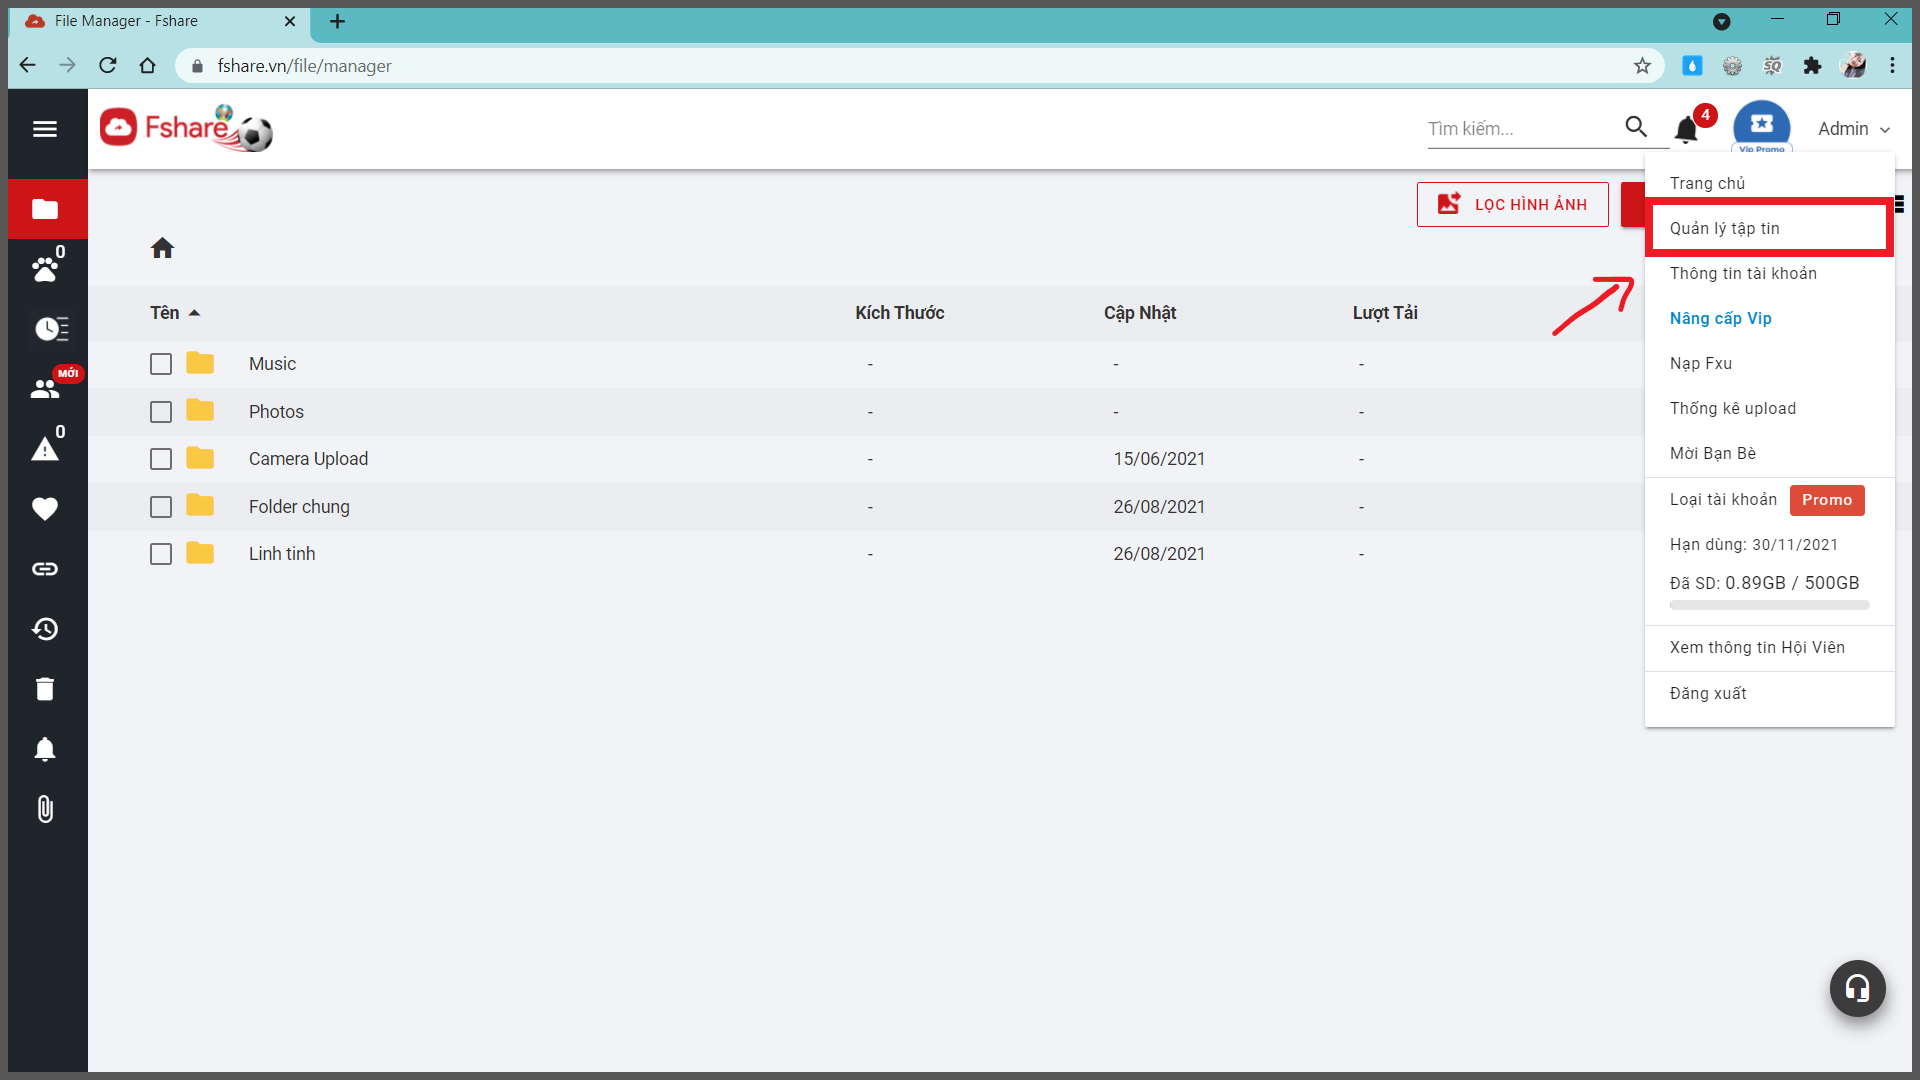Image resolution: width=1920 pixels, height=1080 pixels.
Task: Click the favorites heart icon in sidebar
Action: [45, 509]
